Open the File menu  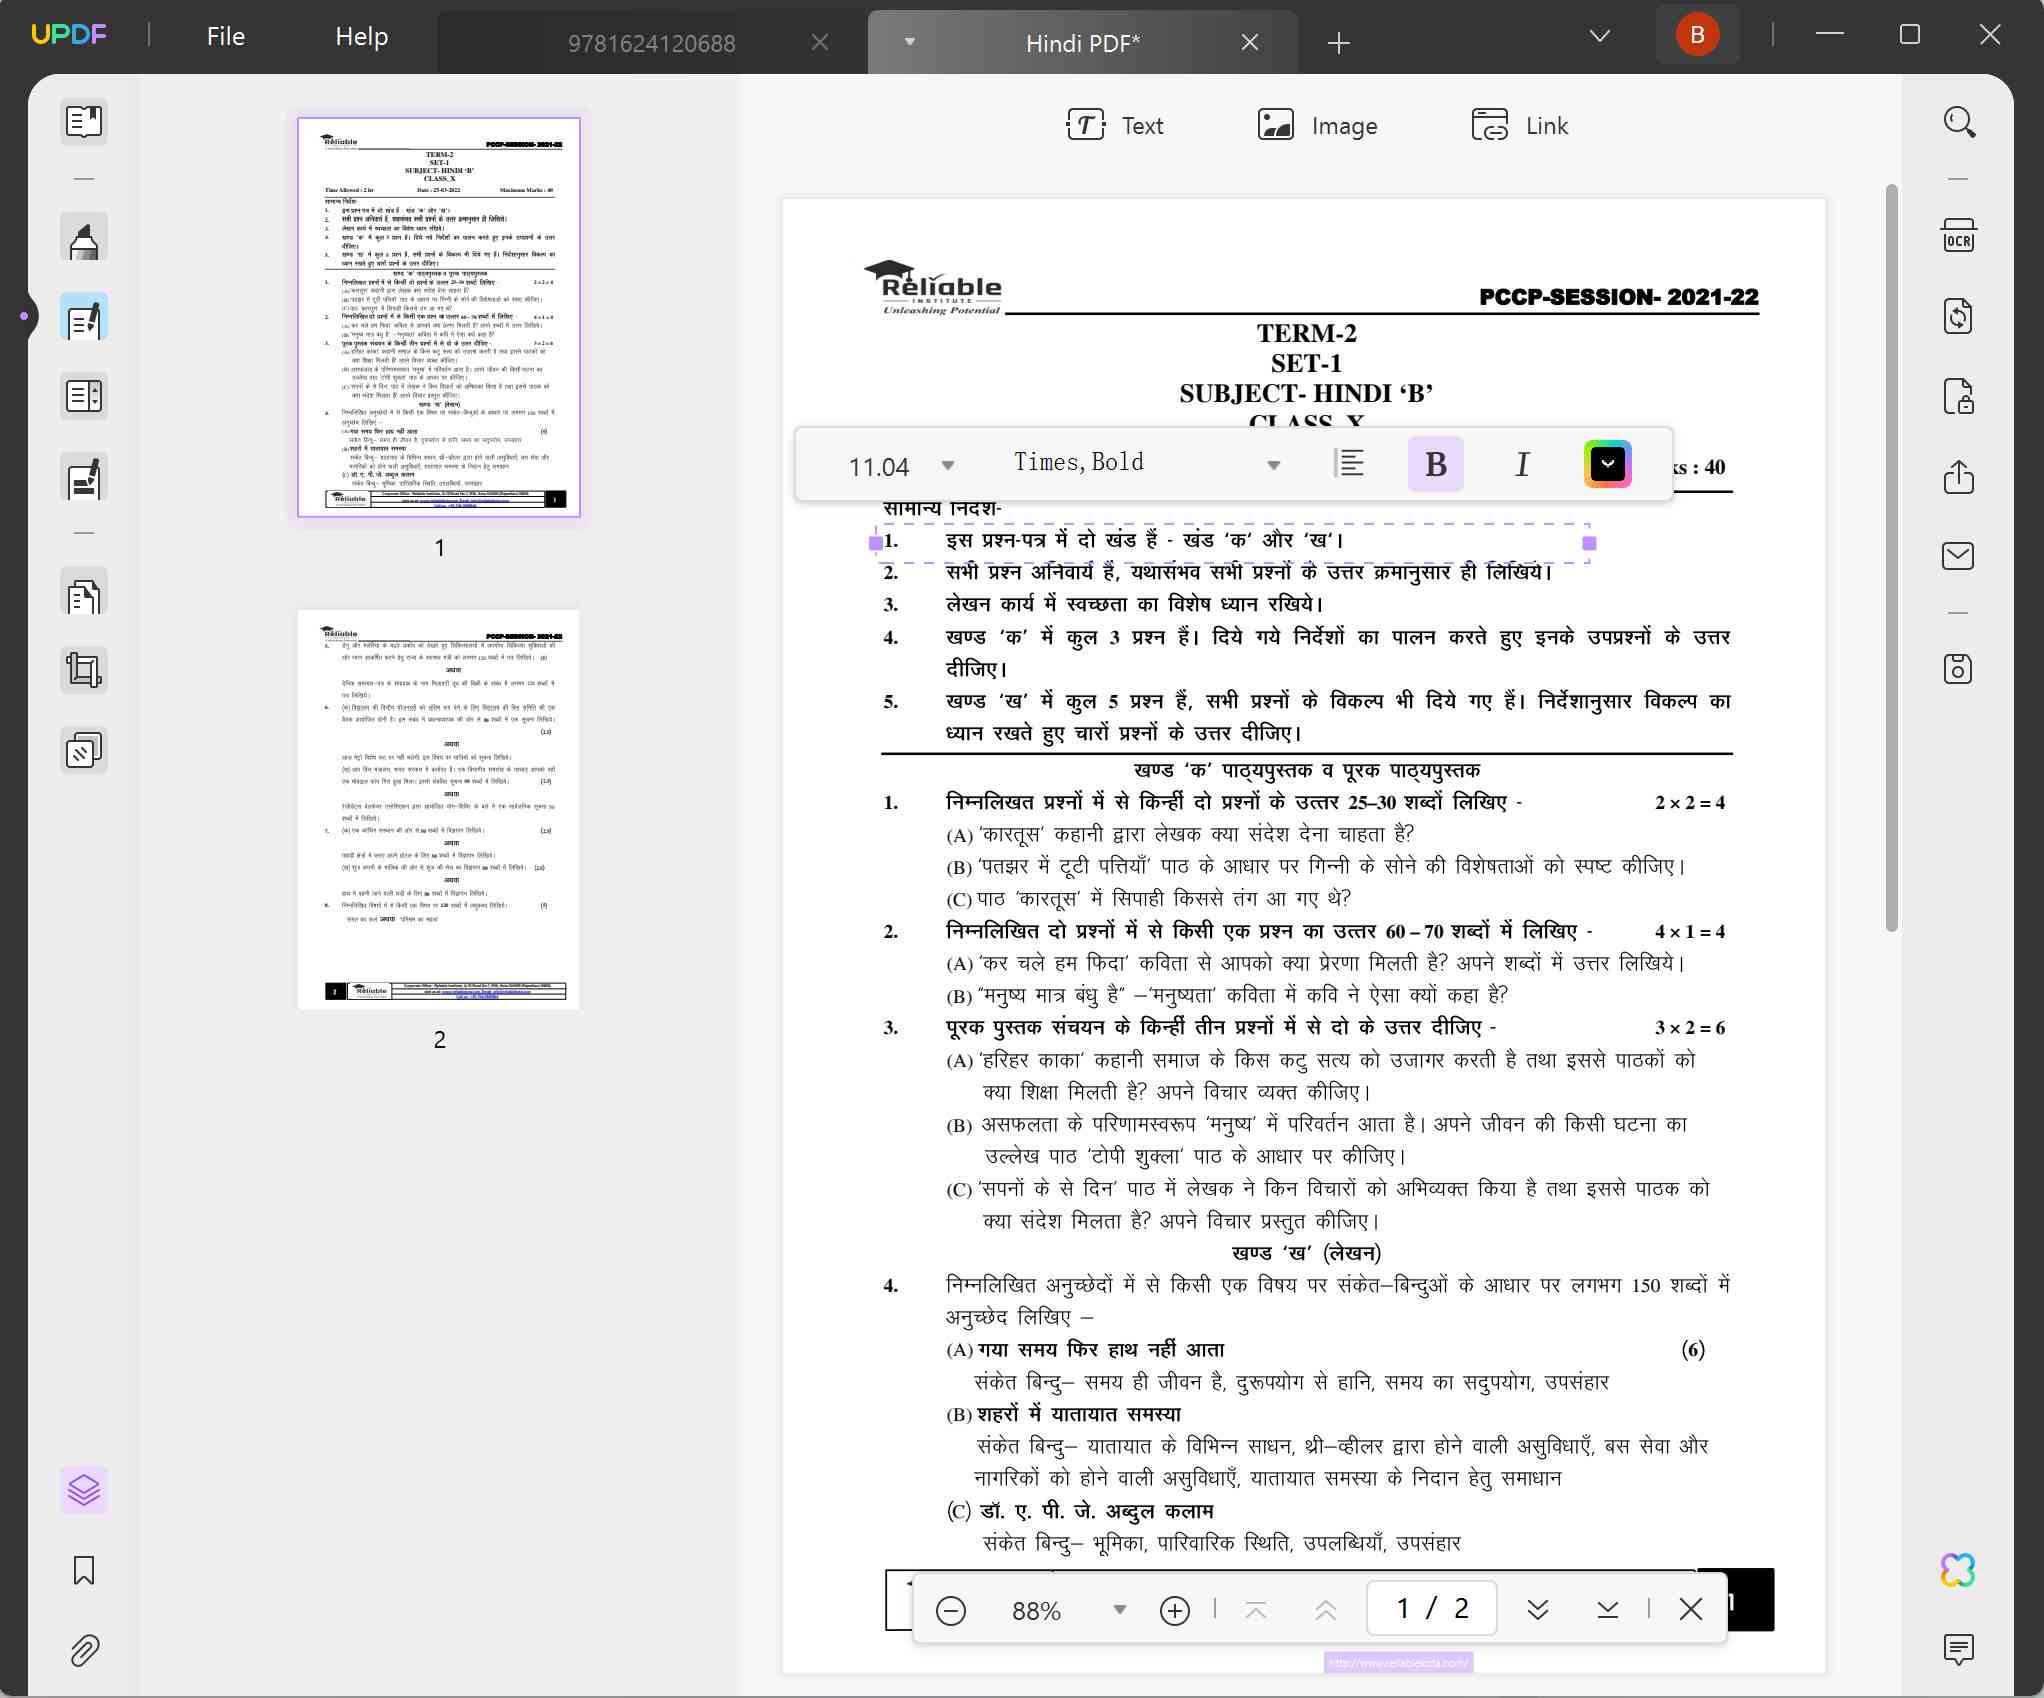point(225,36)
